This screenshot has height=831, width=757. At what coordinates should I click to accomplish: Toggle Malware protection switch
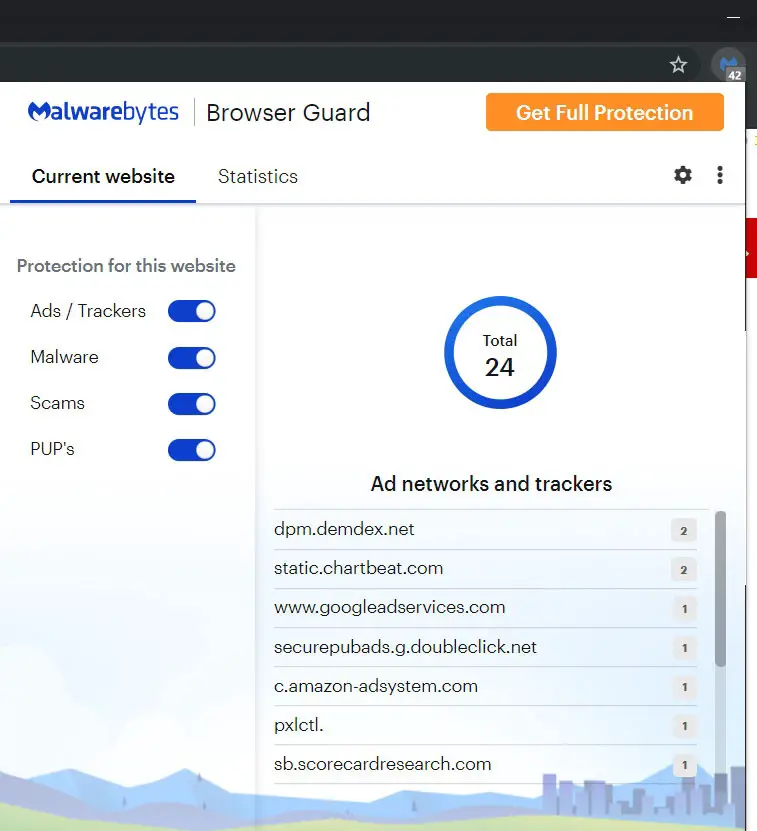point(191,358)
